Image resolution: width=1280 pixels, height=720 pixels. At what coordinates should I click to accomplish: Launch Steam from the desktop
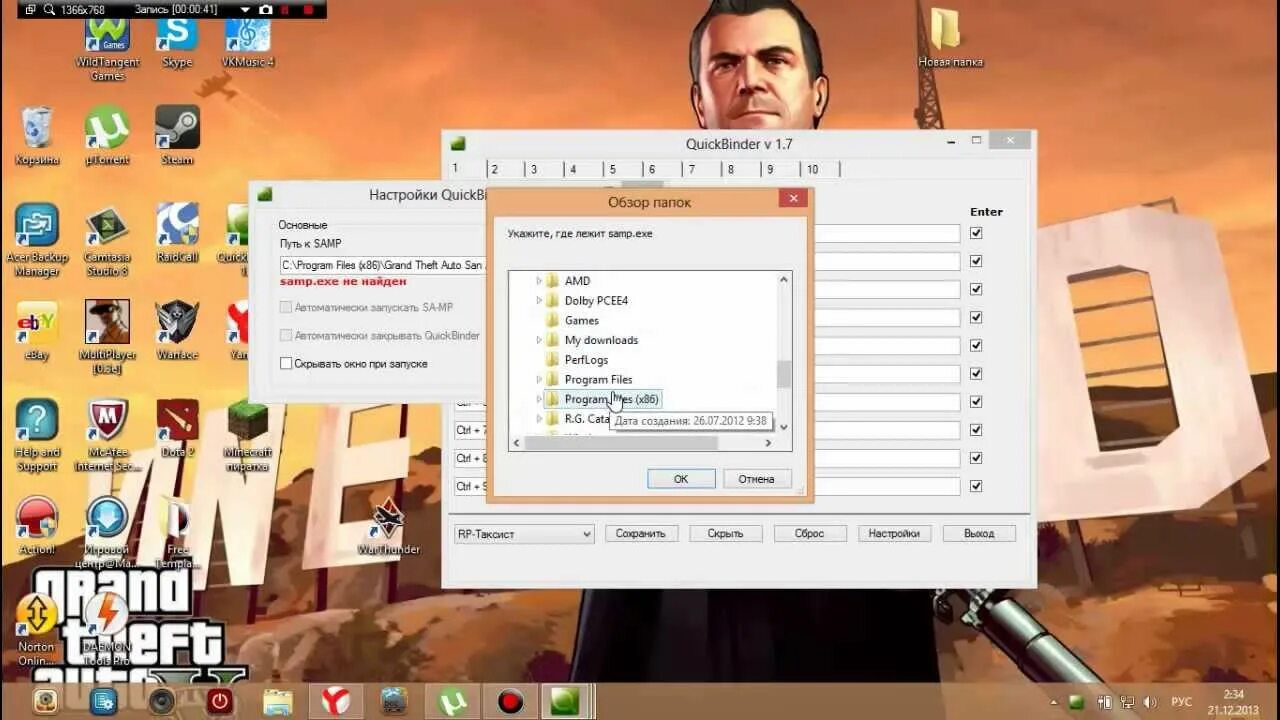coord(177,135)
